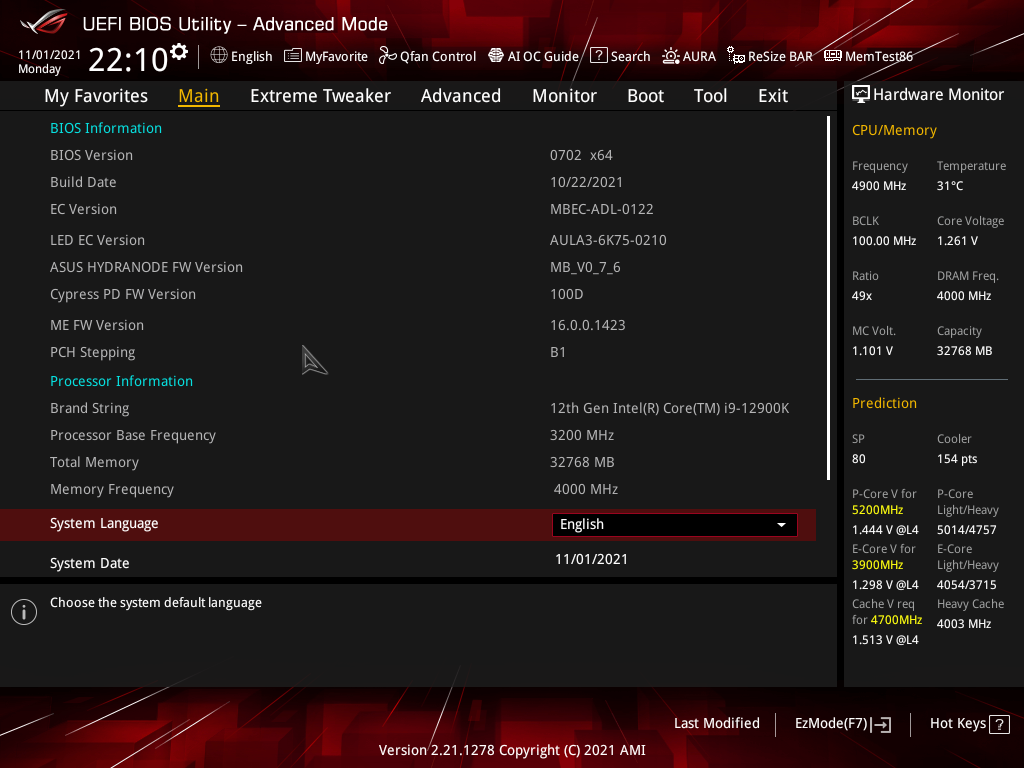Go to the Advanced tab
Viewport: 1024px width, 768px height.
point(461,96)
